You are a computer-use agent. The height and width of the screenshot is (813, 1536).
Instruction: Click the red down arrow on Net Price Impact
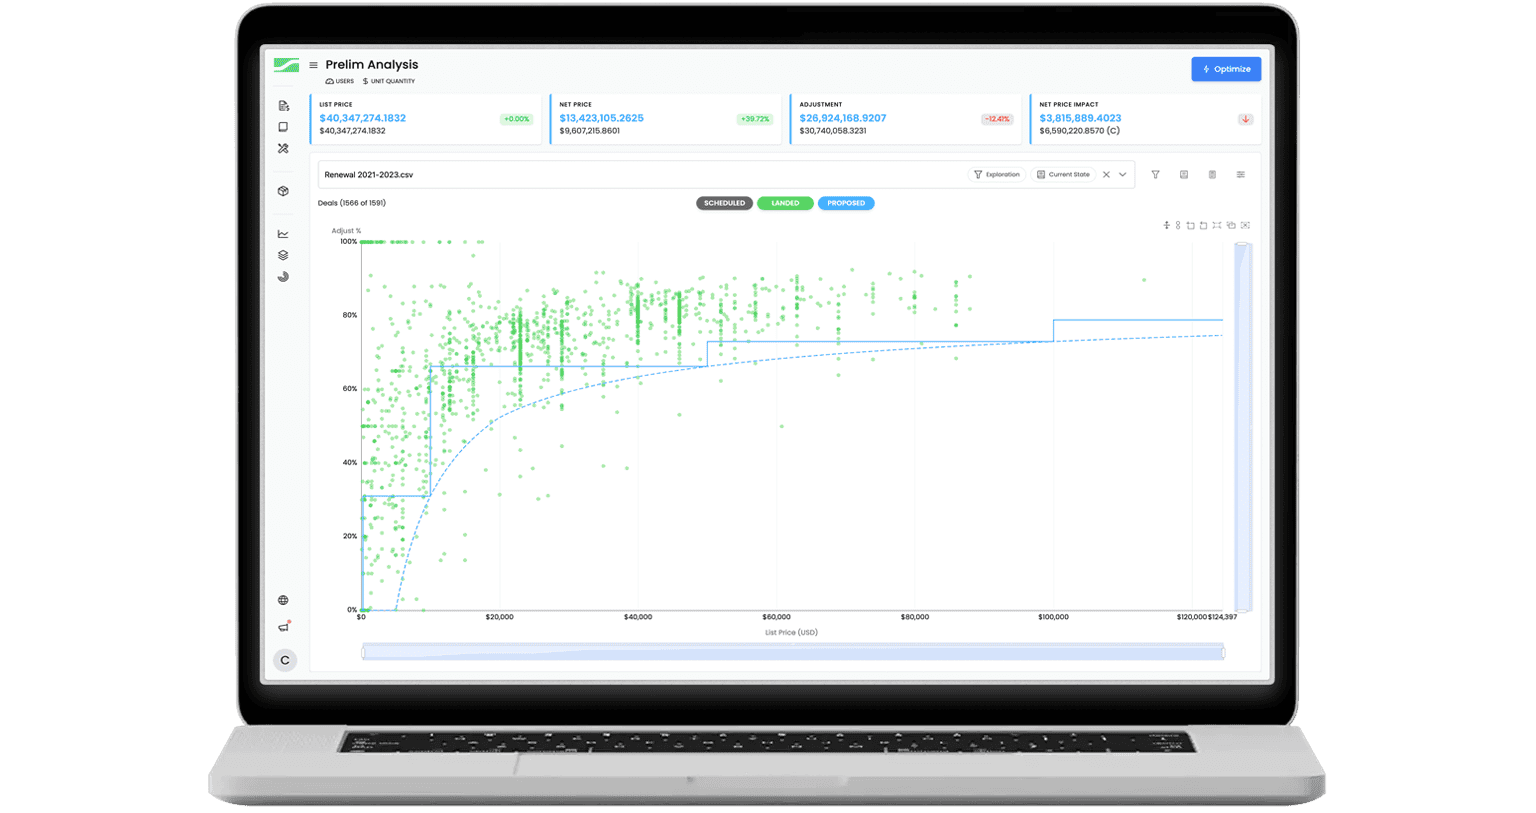click(x=1245, y=119)
